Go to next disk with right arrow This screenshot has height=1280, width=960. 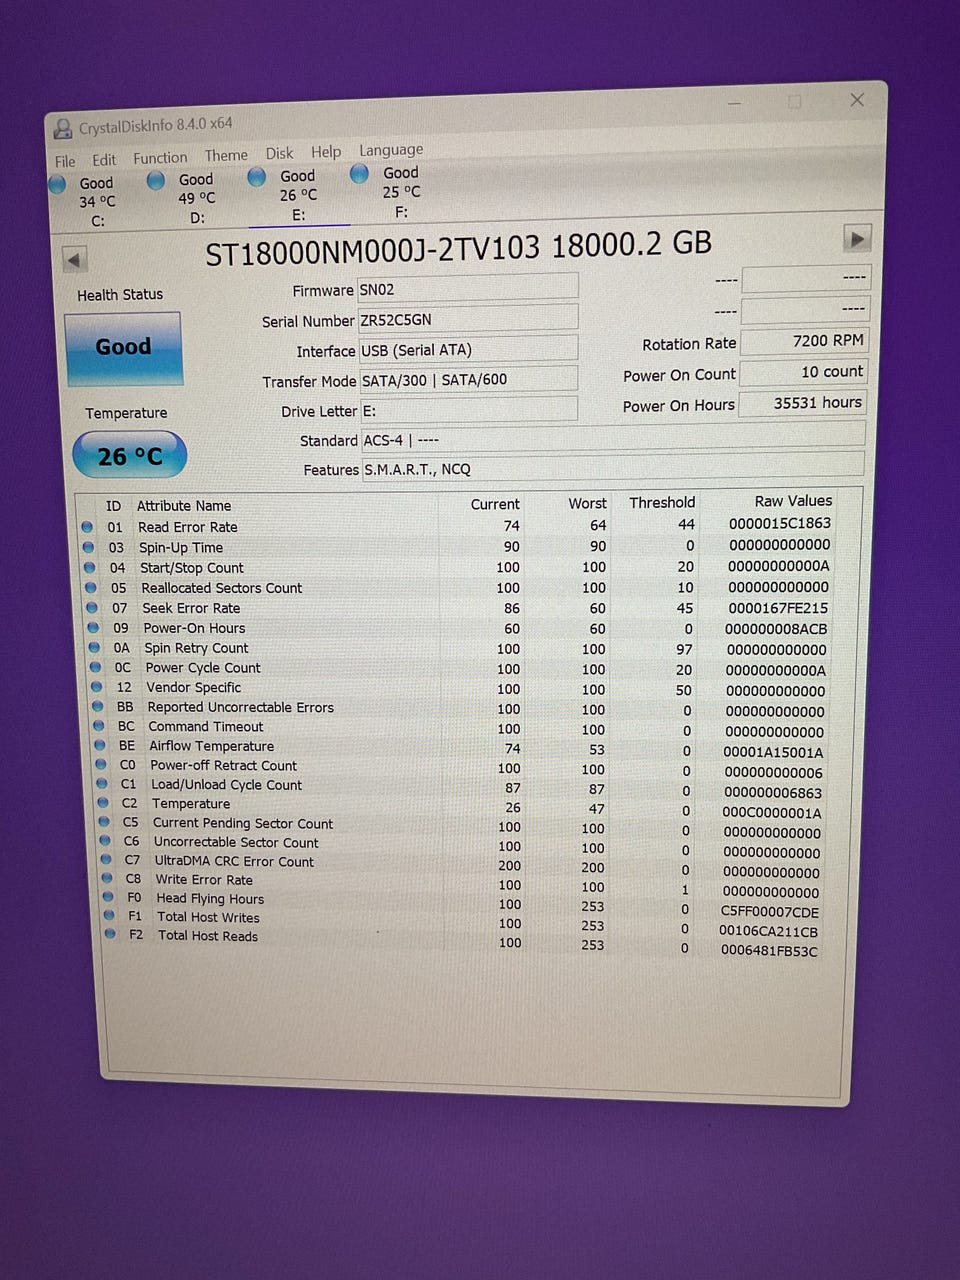pyautogui.click(x=857, y=238)
